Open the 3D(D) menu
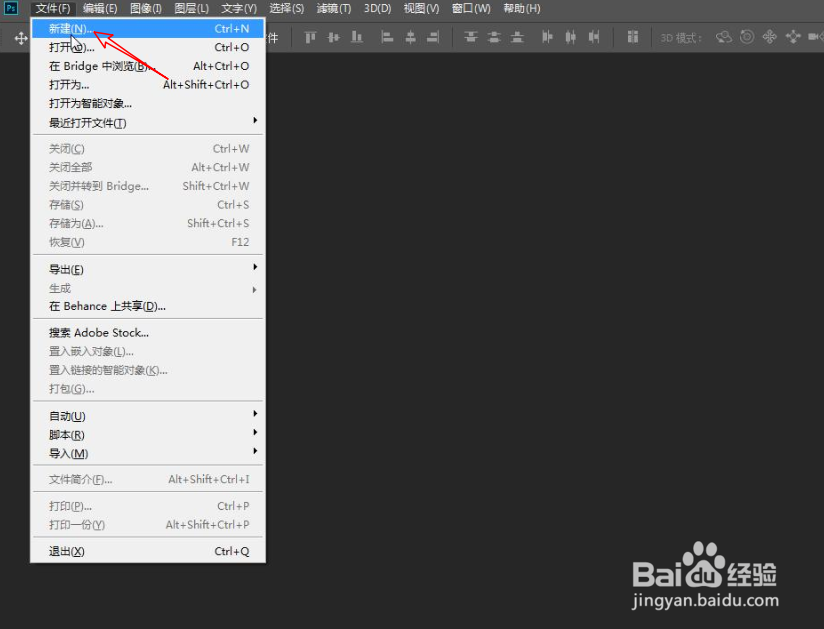The image size is (824, 629). pyautogui.click(x=377, y=8)
